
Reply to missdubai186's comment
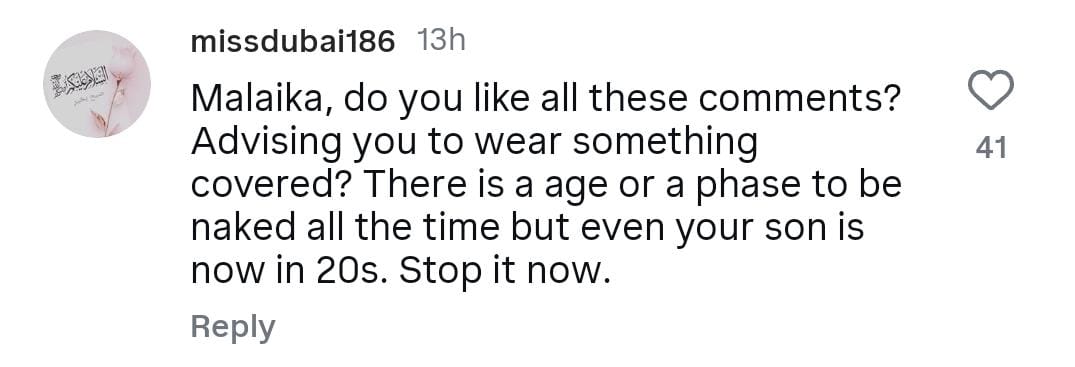pyautogui.click(x=232, y=328)
